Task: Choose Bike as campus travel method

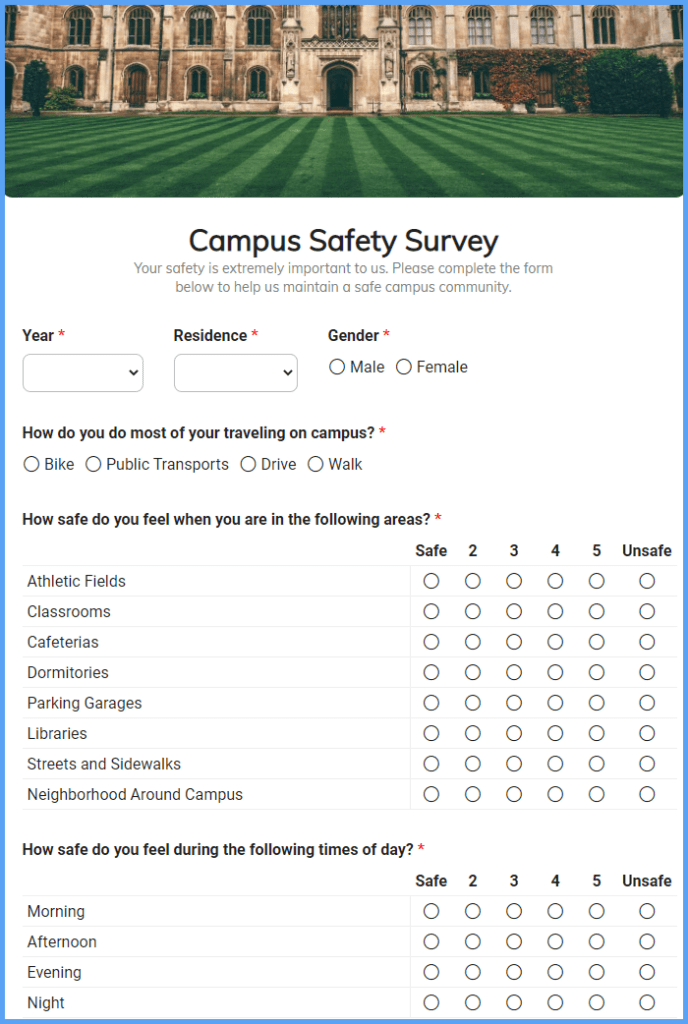Action: pos(31,464)
